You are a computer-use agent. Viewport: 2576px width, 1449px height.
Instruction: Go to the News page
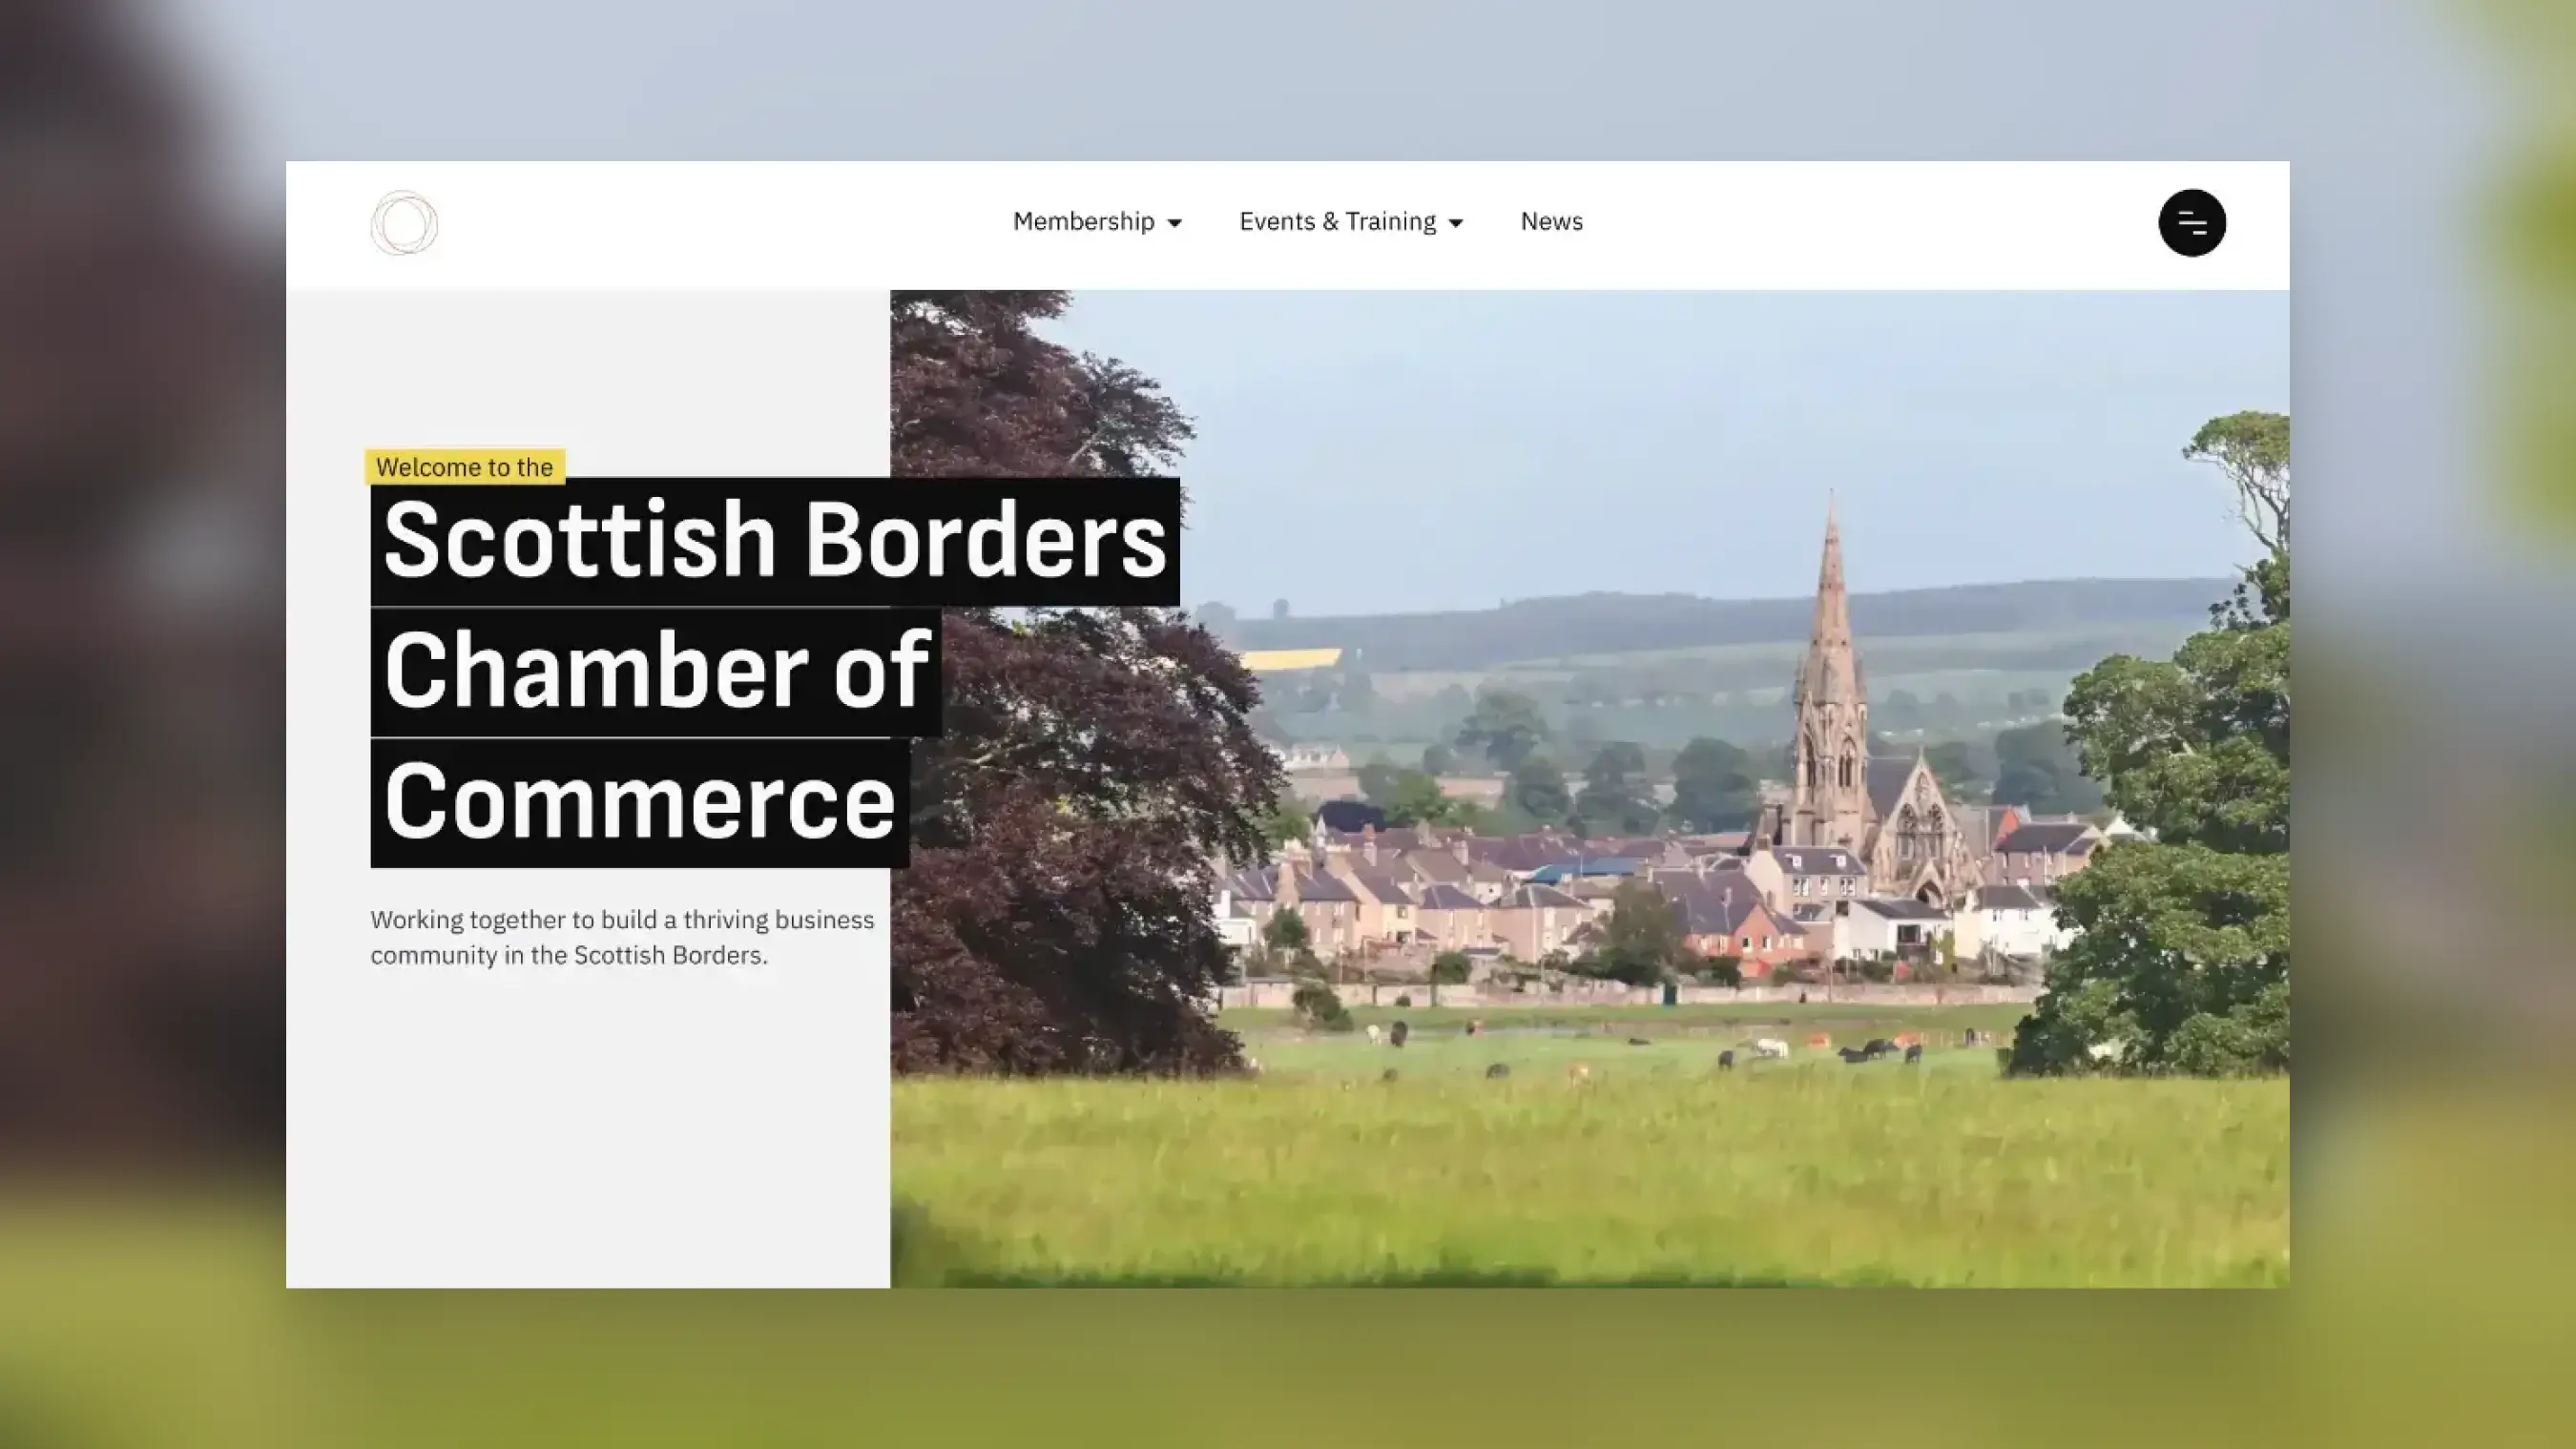tap(1551, 221)
